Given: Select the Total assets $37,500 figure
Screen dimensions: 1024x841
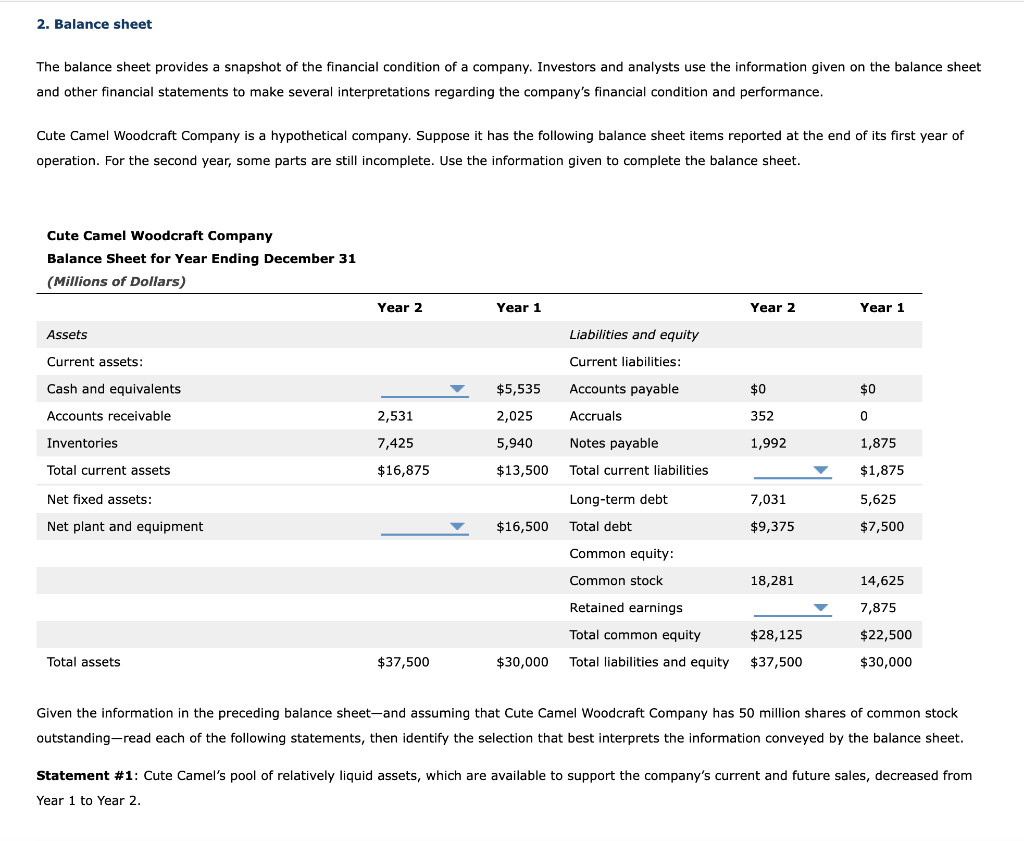Looking at the screenshot, I should click(403, 661).
